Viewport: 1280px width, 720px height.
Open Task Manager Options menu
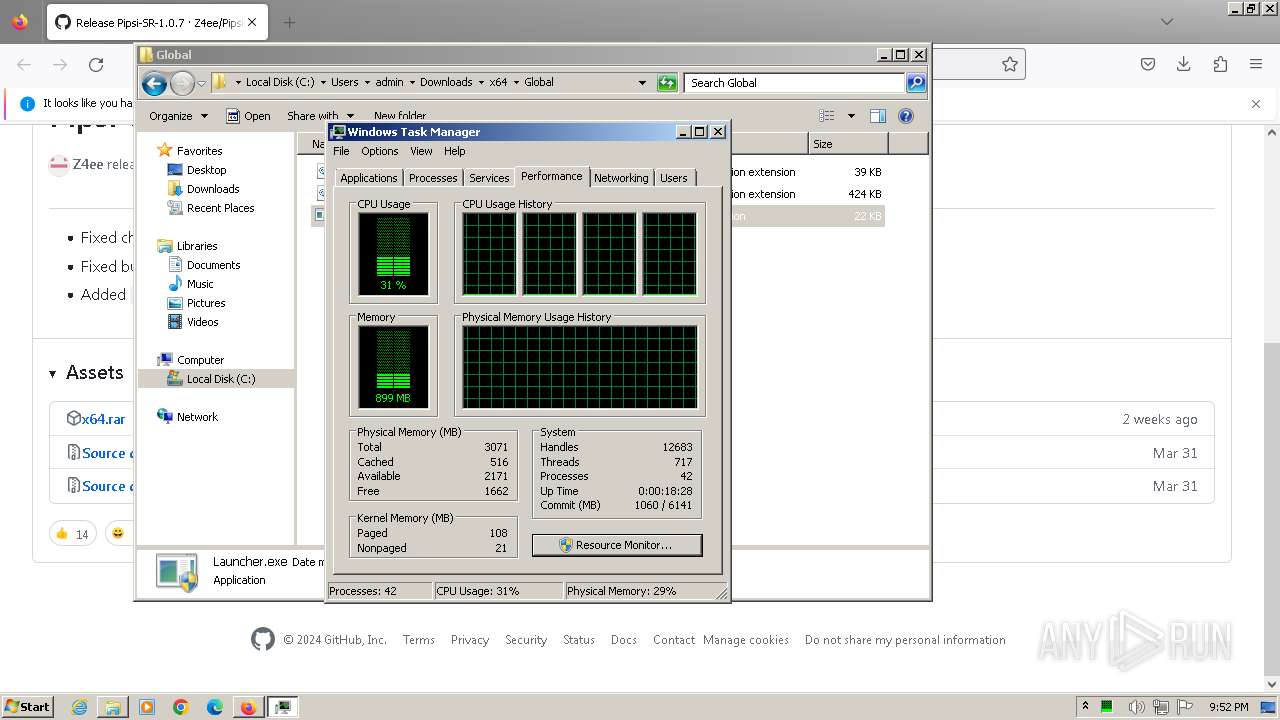coord(380,151)
